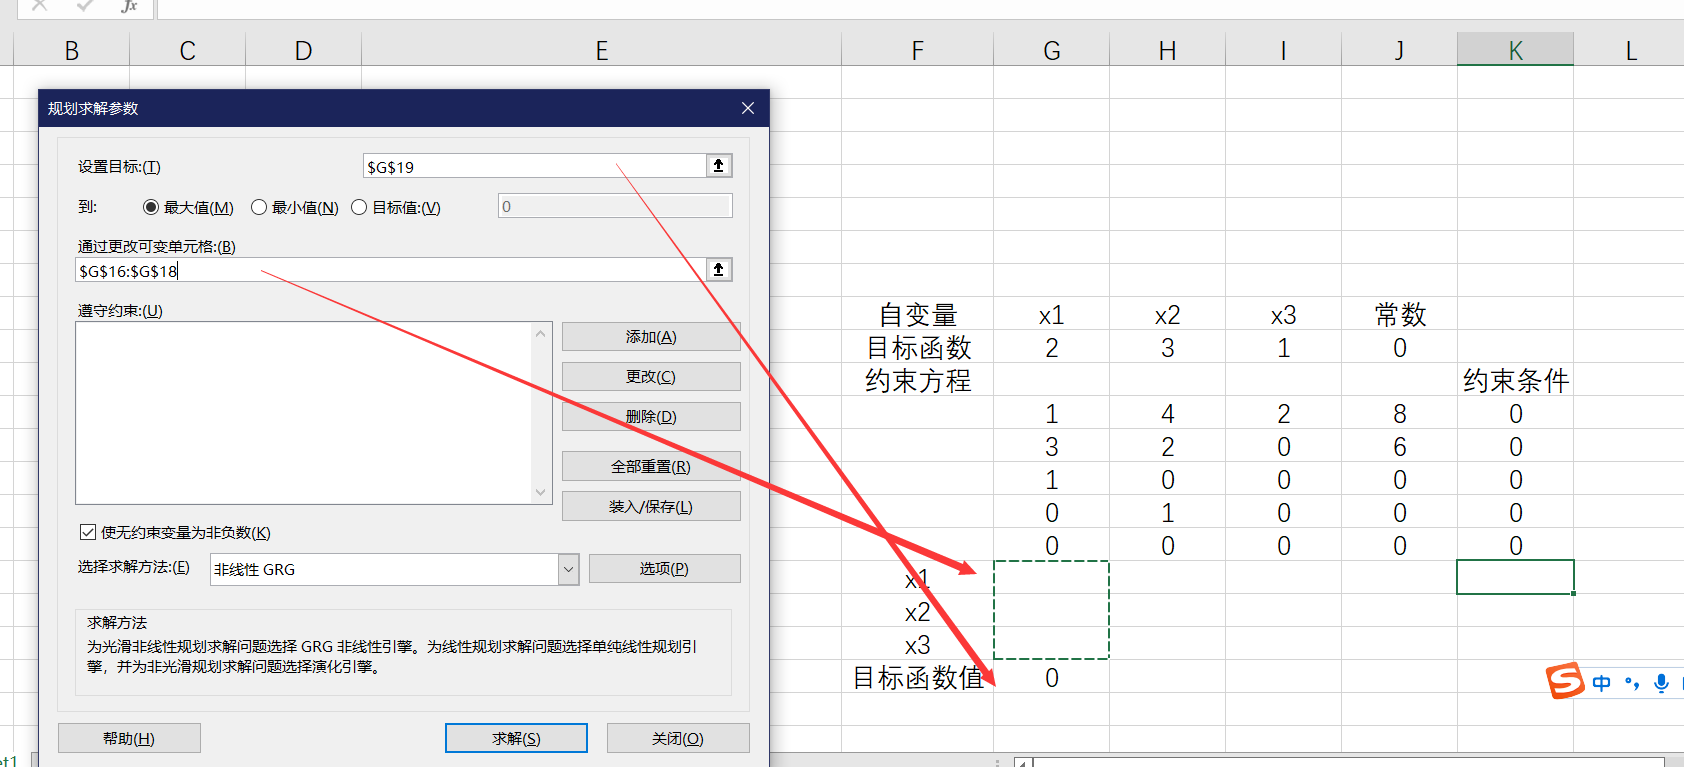Click inside the 遵守约束 constraints list box

tap(304, 412)
